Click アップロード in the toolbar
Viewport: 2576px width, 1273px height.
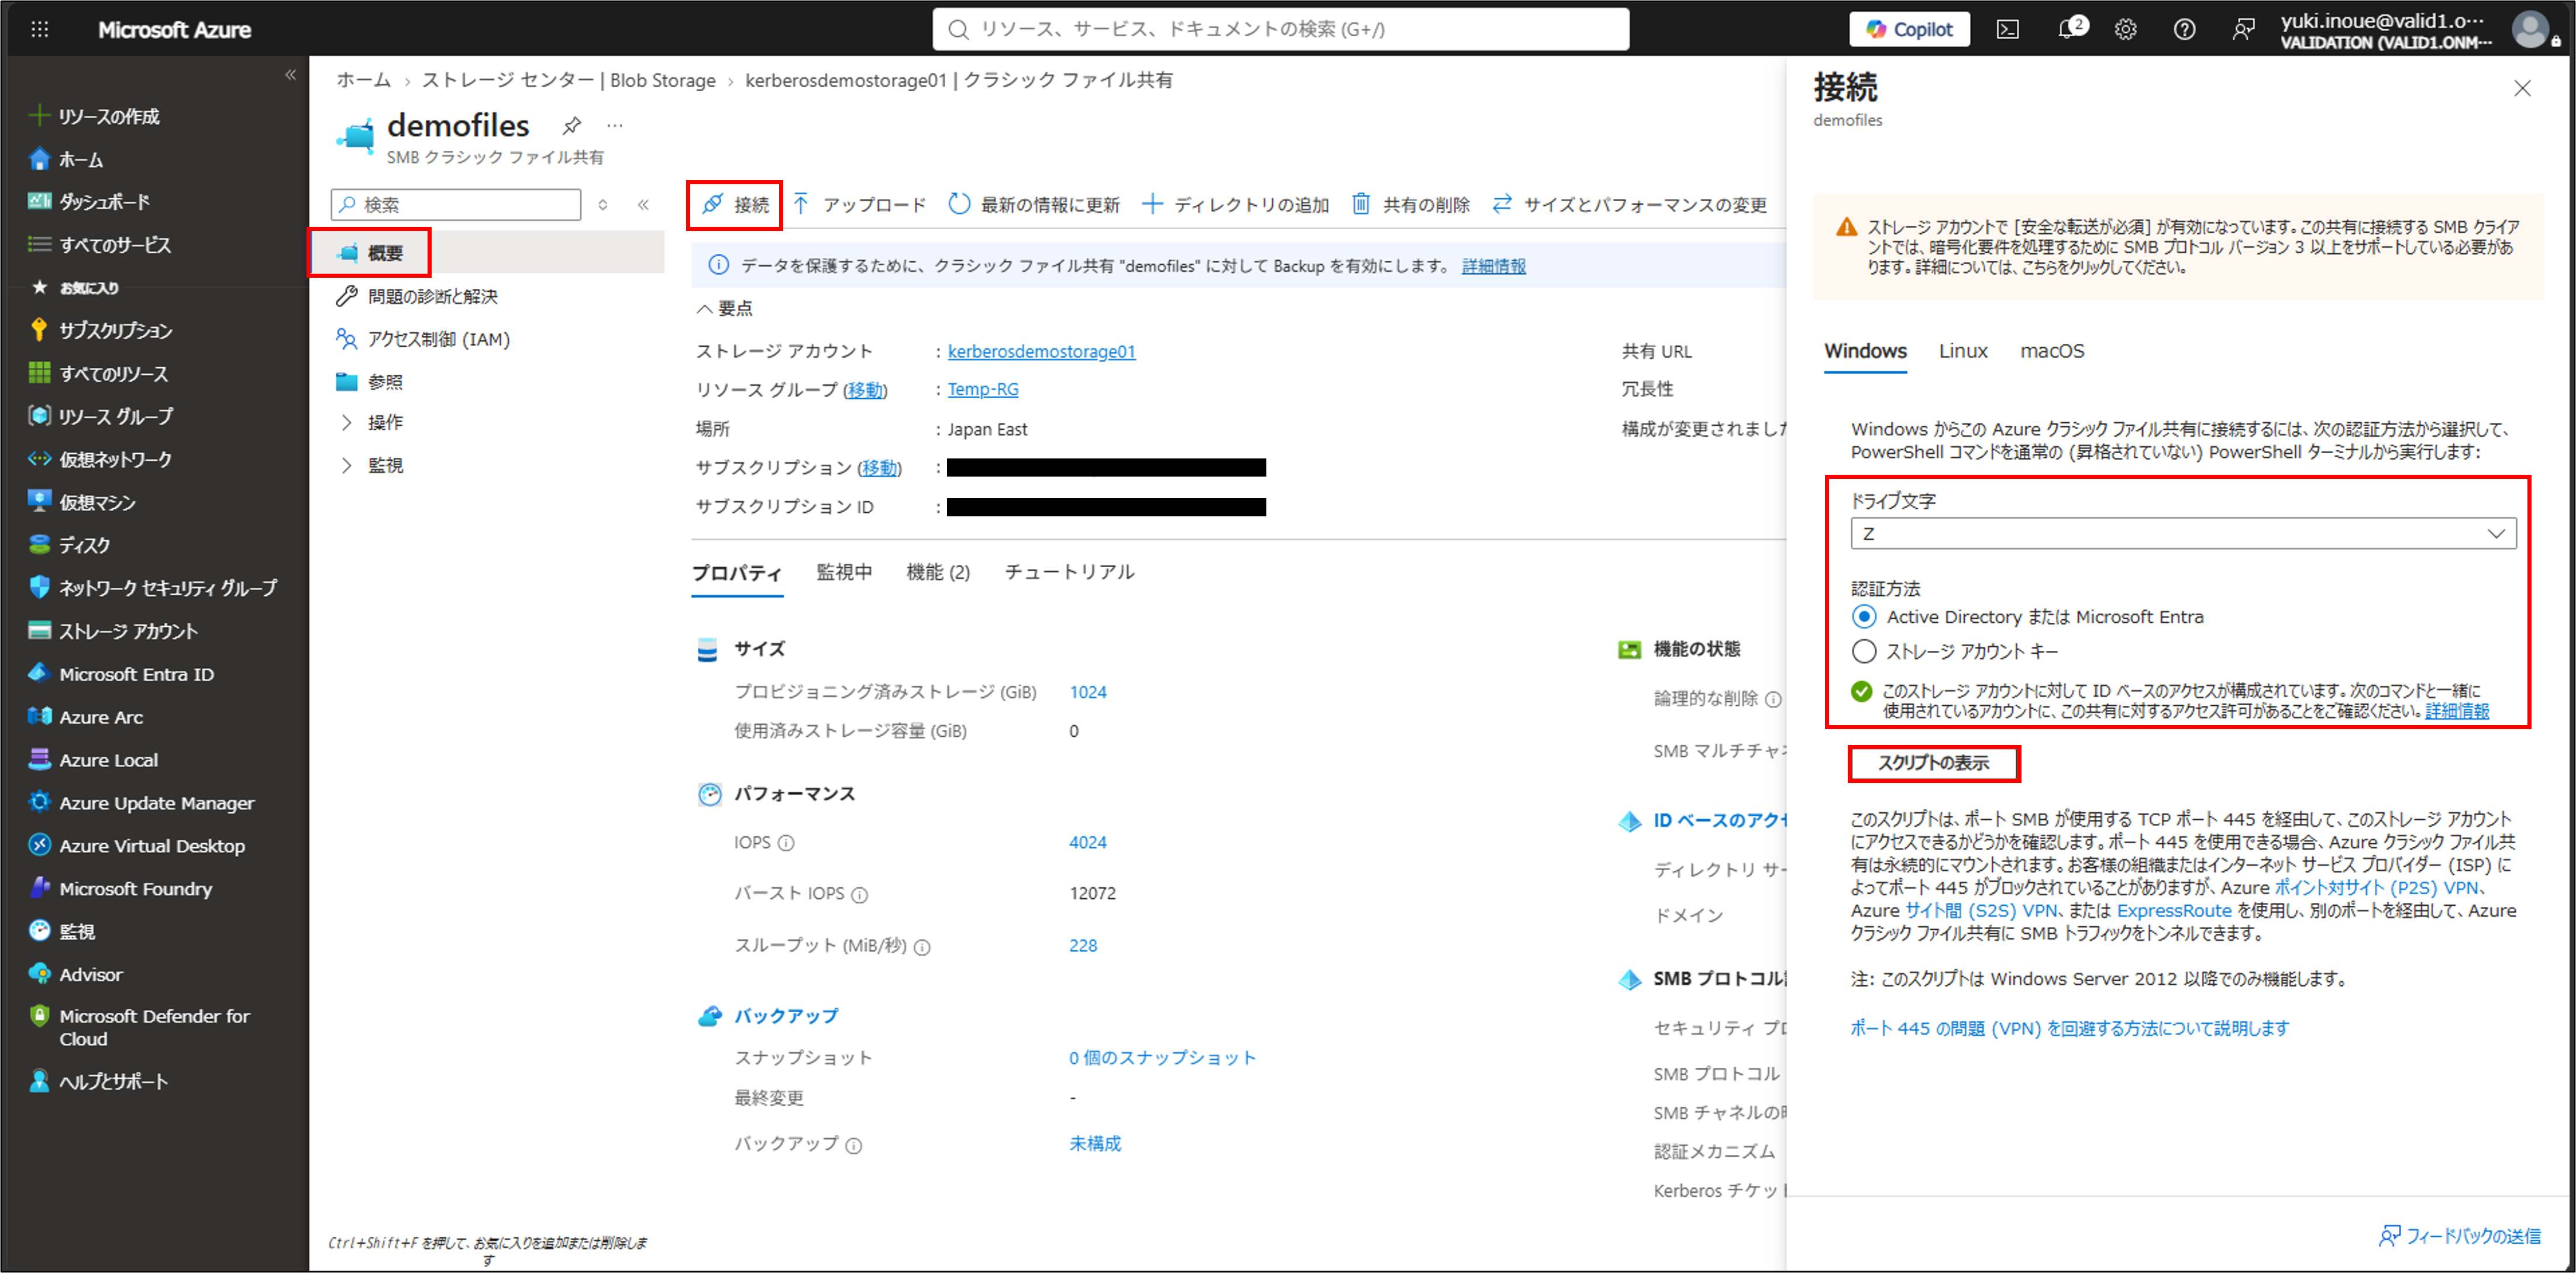pyautogui.click(x=860, y=204)
